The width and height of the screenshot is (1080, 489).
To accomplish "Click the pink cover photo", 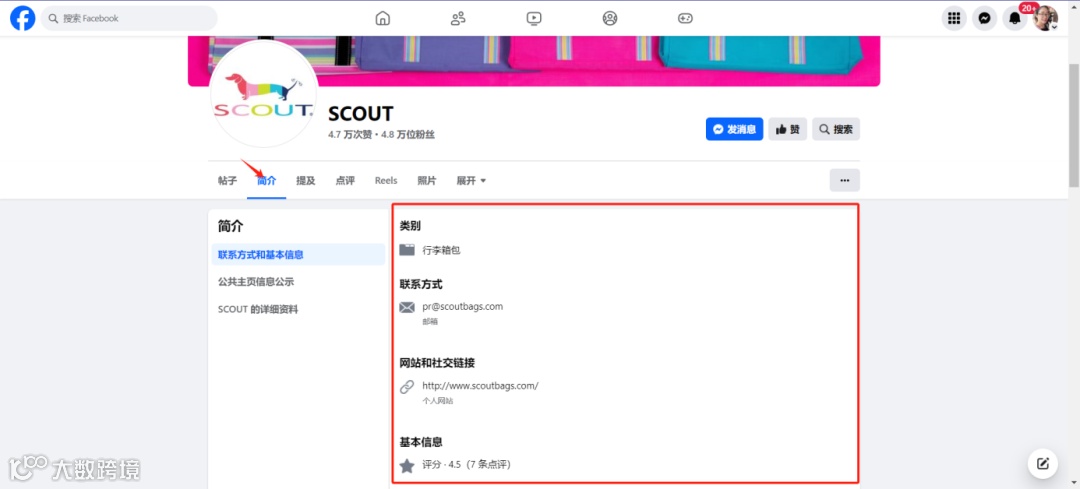I will coord(534,61).
